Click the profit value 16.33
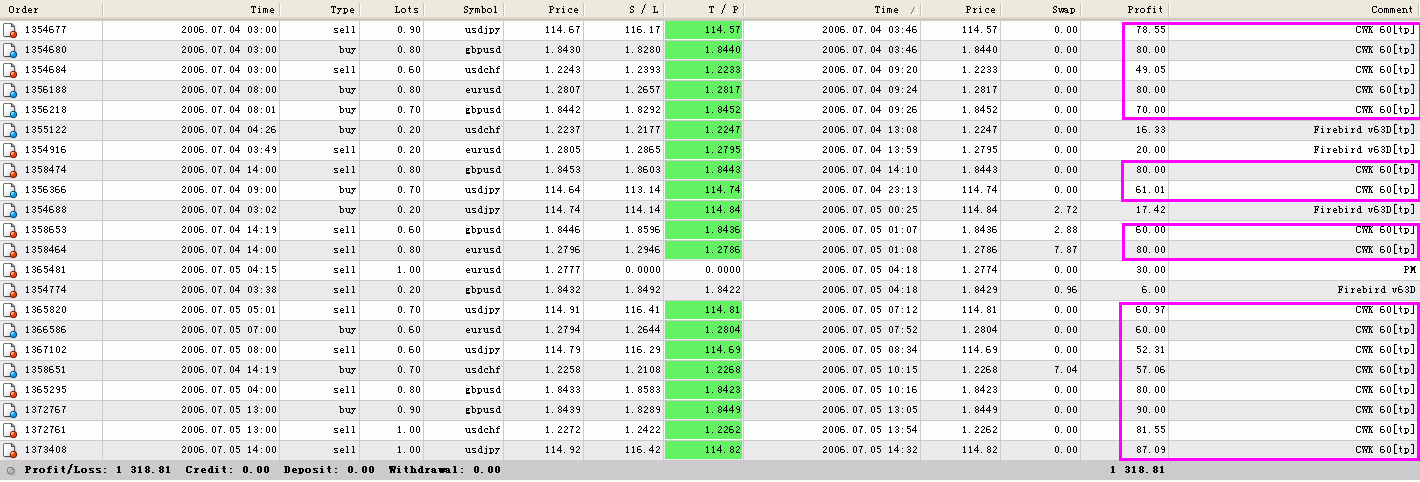This screenshot has width=1420, height=482. 1151,130
